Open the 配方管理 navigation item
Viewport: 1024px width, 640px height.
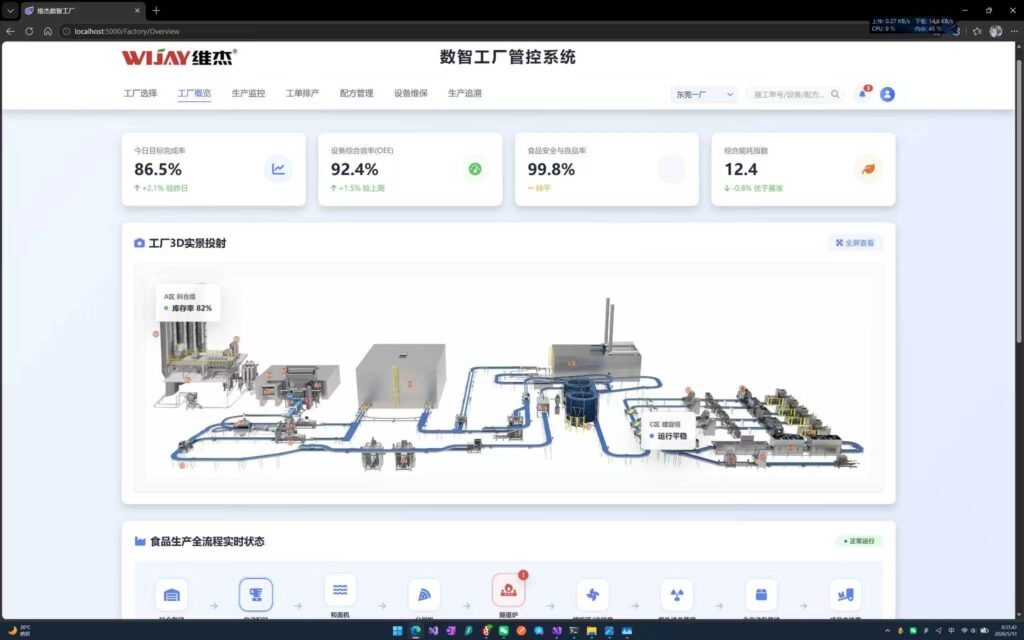tap(357, 93)
